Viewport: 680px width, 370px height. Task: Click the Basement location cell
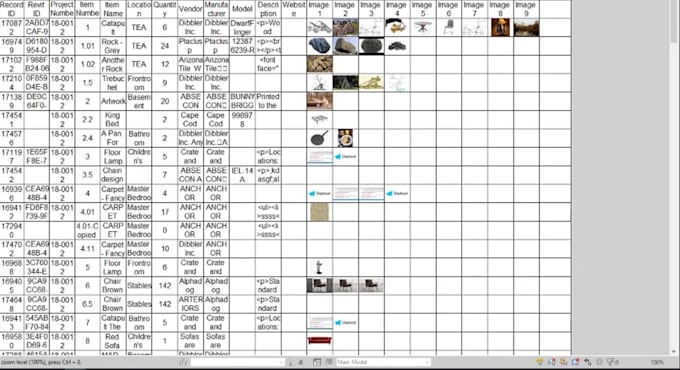[139, 101]
